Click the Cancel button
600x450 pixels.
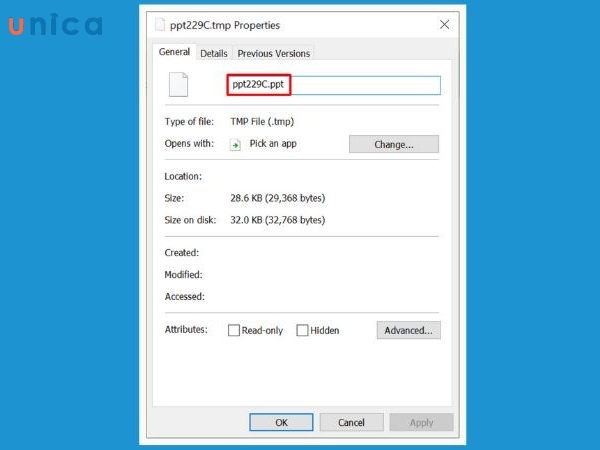[x=351, y=422]
